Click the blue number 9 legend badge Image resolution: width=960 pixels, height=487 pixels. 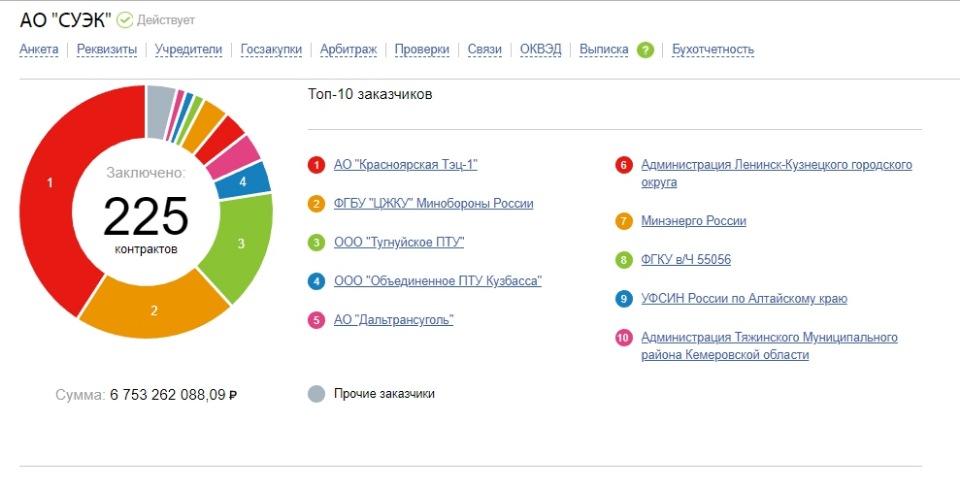click(x=623, y=299)
